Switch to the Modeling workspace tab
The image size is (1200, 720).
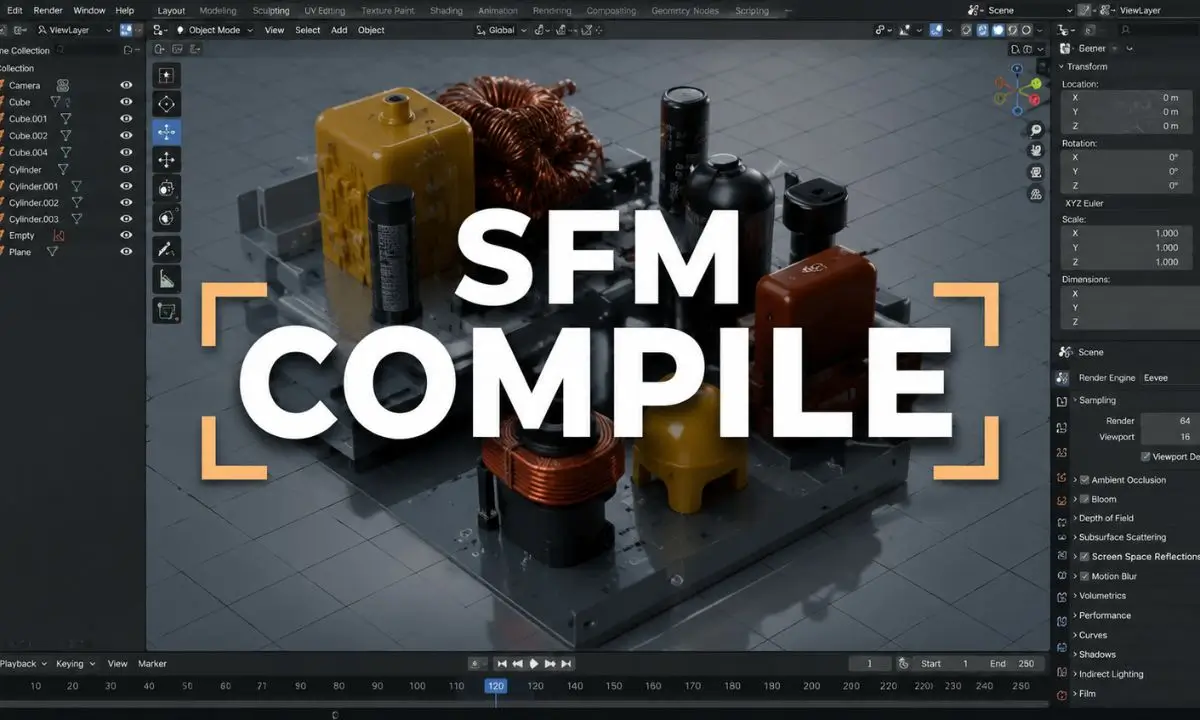point(218,11)
